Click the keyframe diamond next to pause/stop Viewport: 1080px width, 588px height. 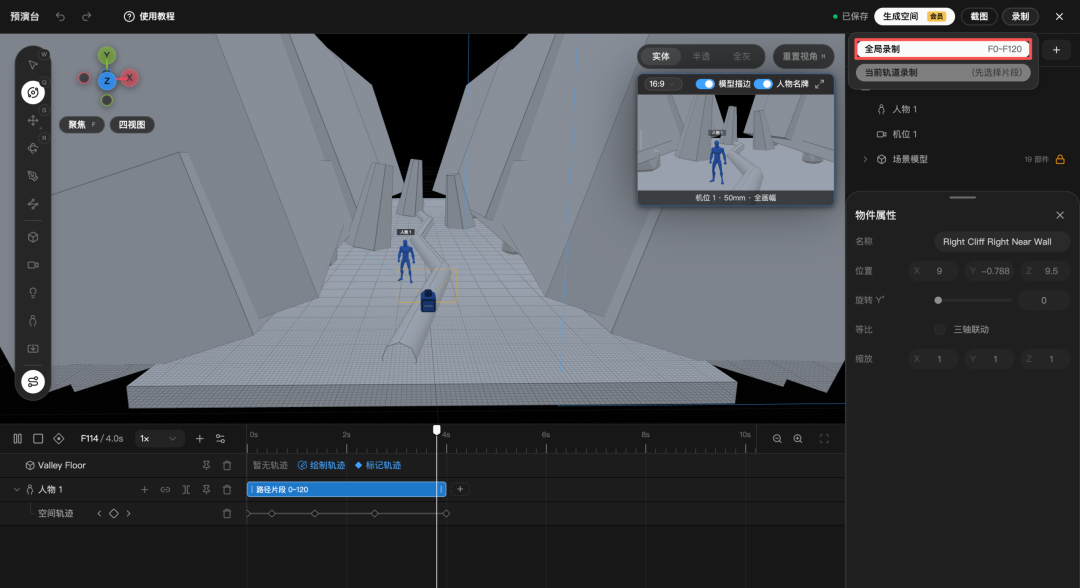[x=59, y=439]
